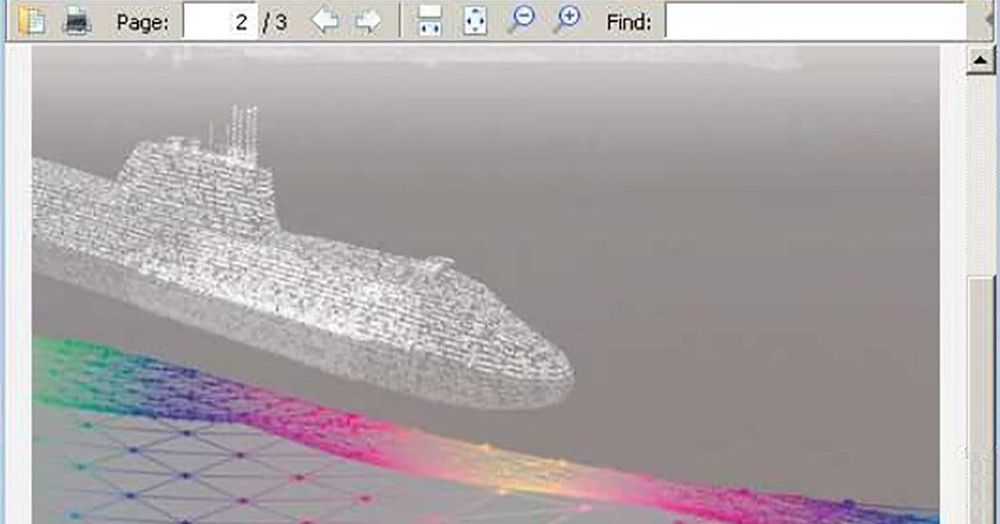Print the document using the printer icon

click(77, 21)
